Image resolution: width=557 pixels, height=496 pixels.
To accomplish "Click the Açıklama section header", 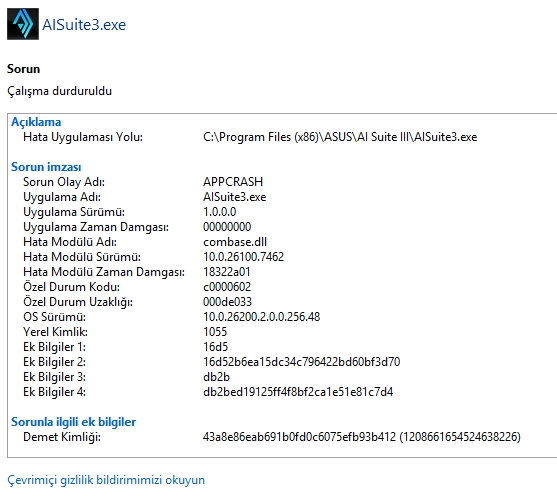I will tap(36, 122).
